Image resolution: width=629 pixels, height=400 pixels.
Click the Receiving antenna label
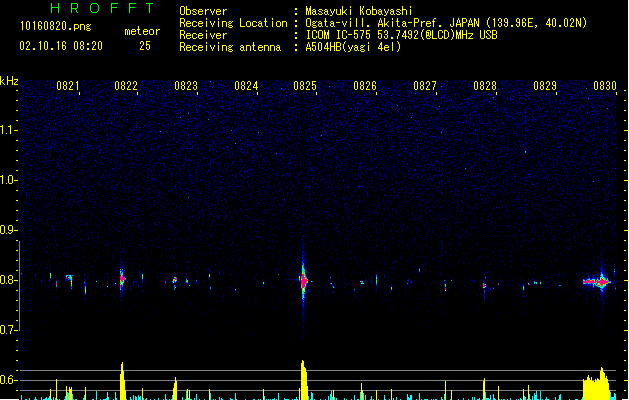pos(230,47)
